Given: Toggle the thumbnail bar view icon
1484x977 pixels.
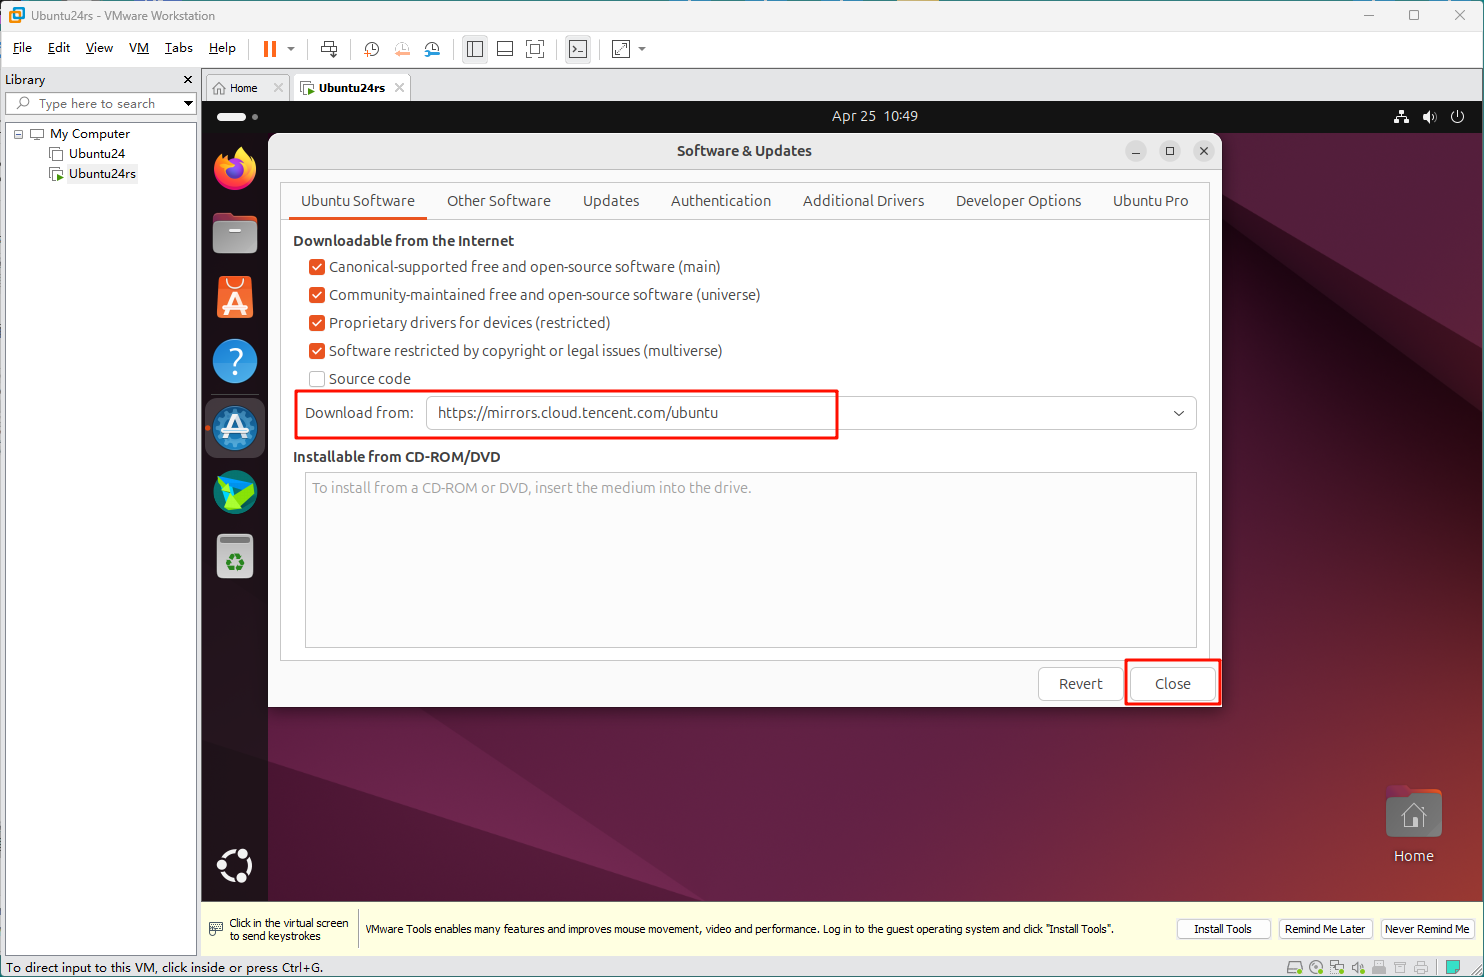Looking at the screenshot, I should [x=505, y=48].
